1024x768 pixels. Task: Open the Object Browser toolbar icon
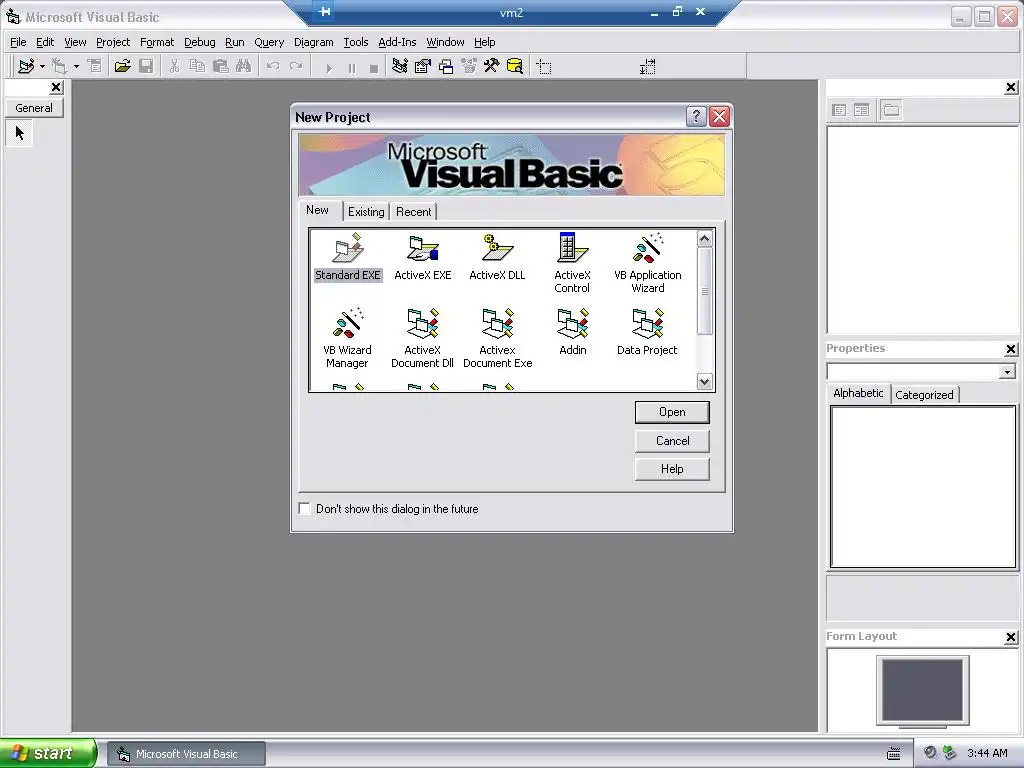[x=469, y=66]
